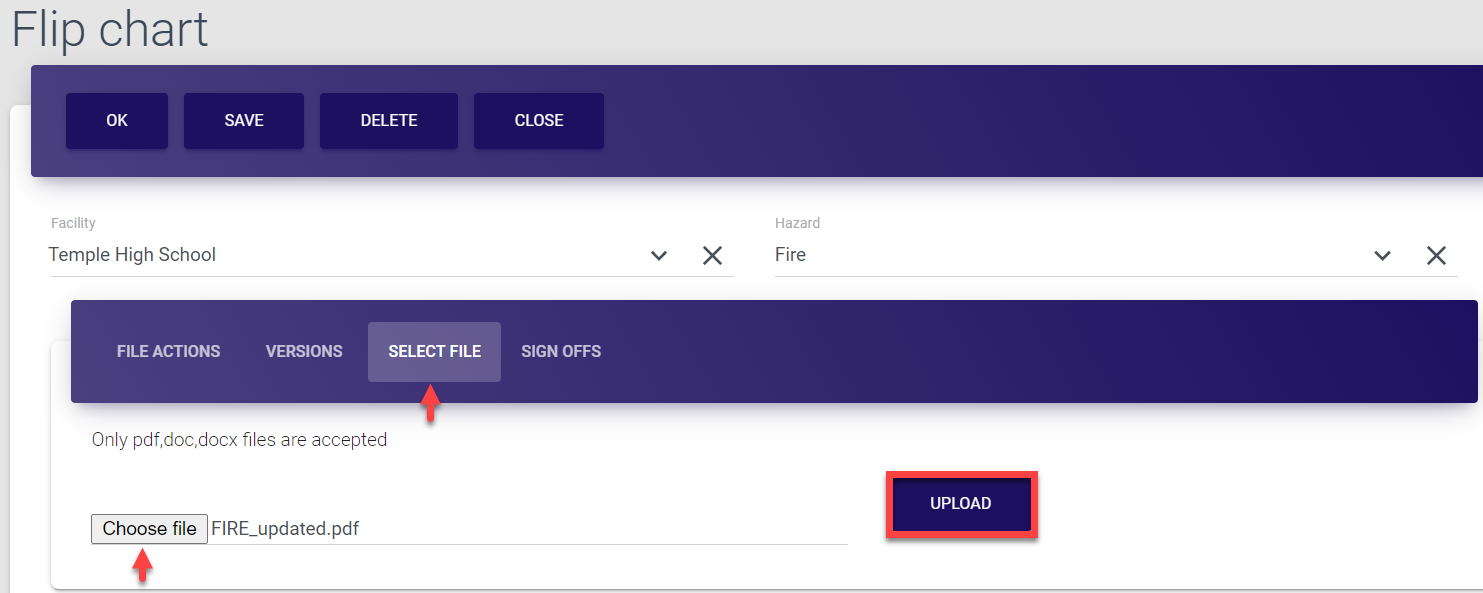Viewport: 1483px width, 593px height.
Task: Click the Temple High School facility value
Action: (x=132, y=255)
